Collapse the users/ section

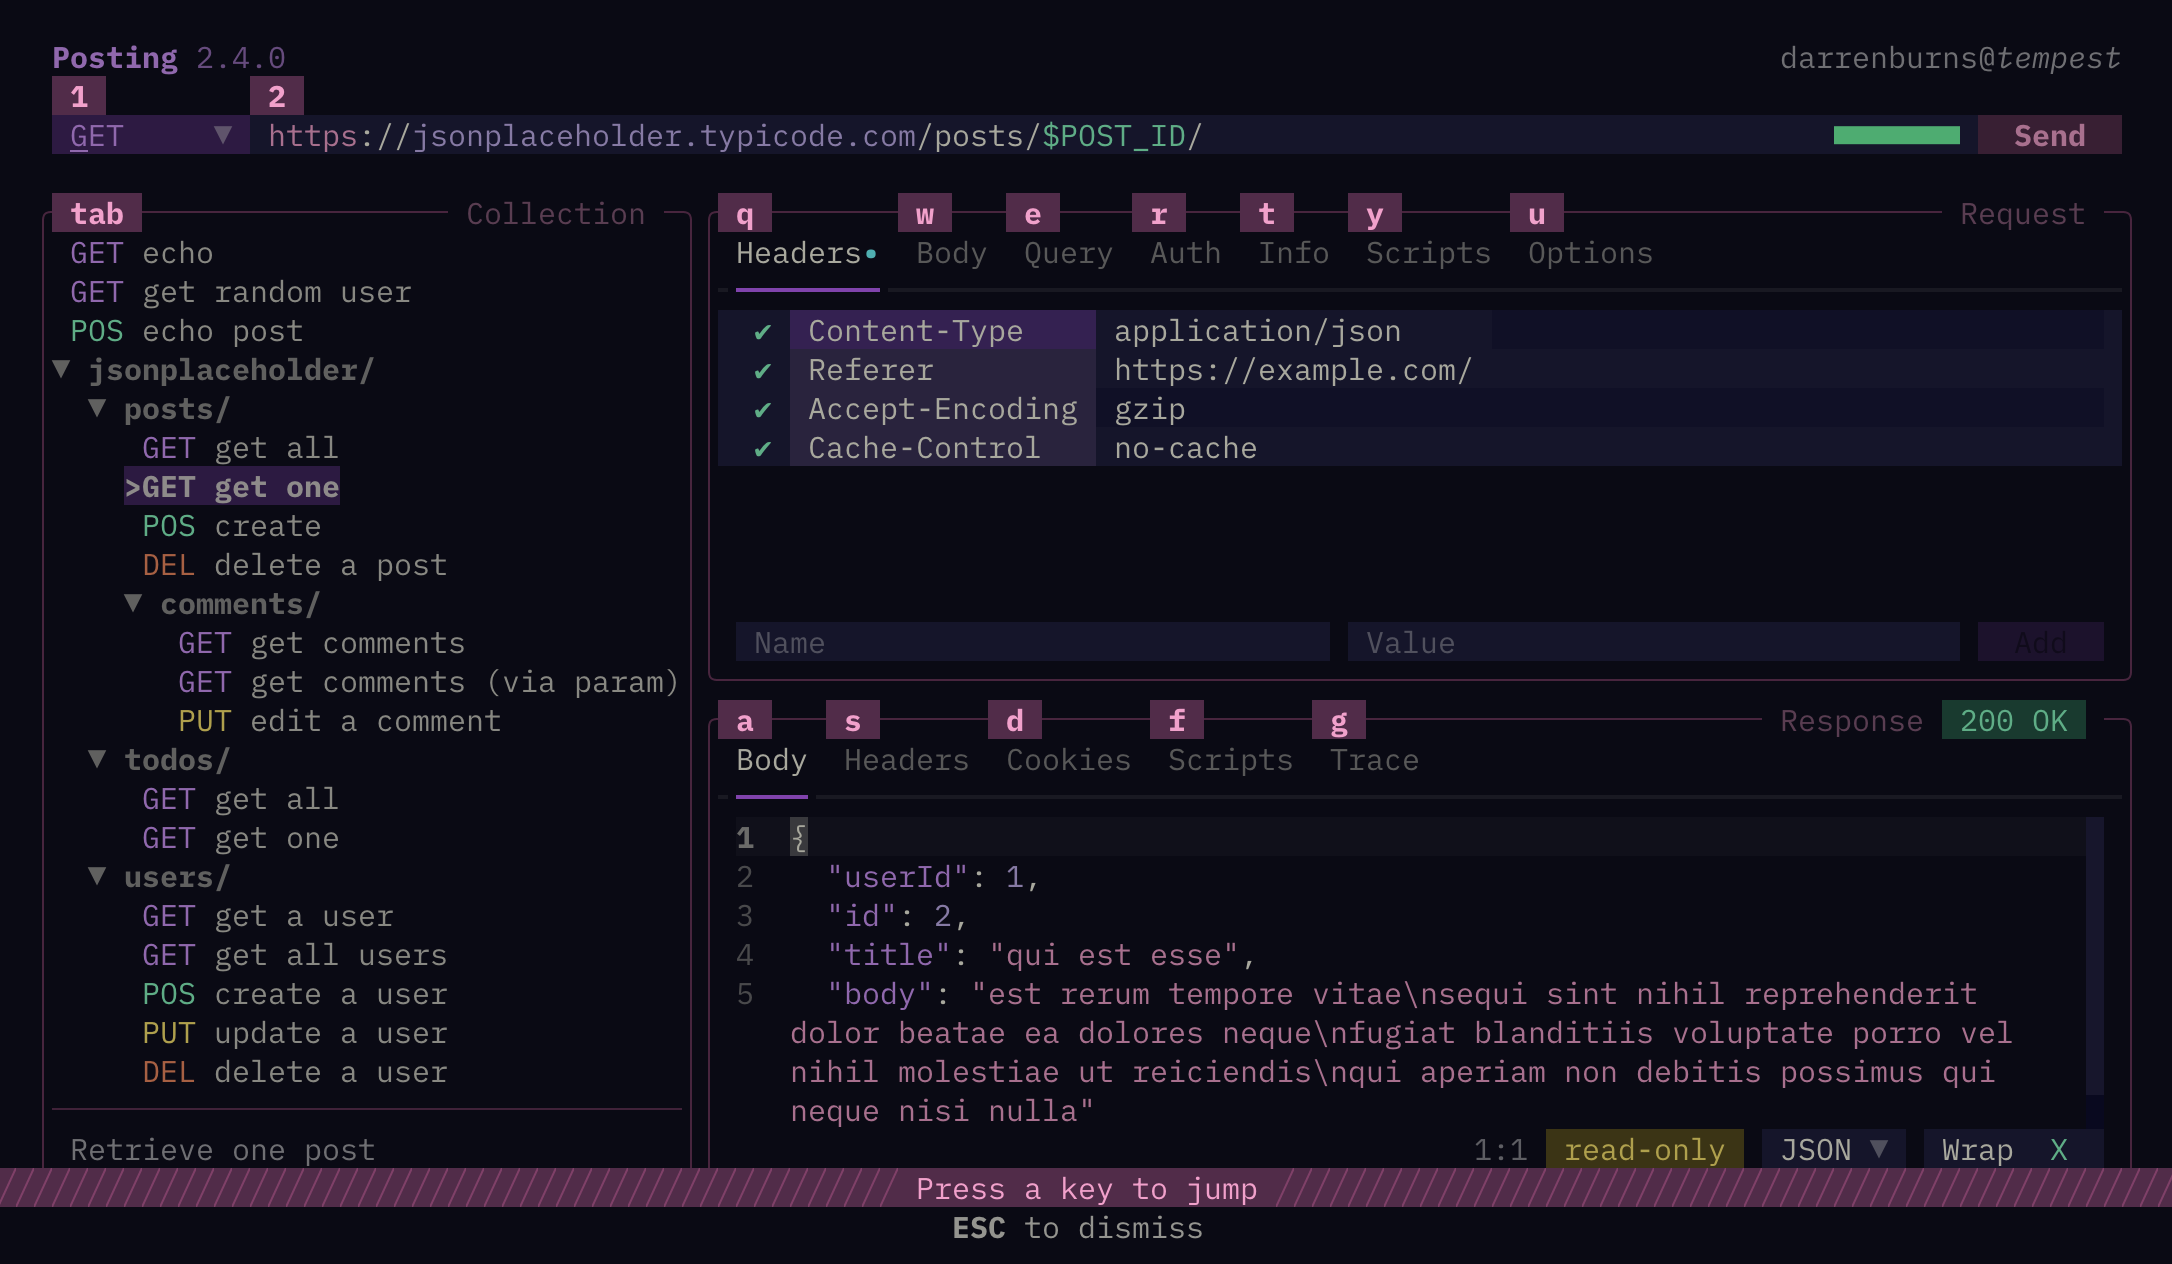pyautogui.click(x=98, y=876)
